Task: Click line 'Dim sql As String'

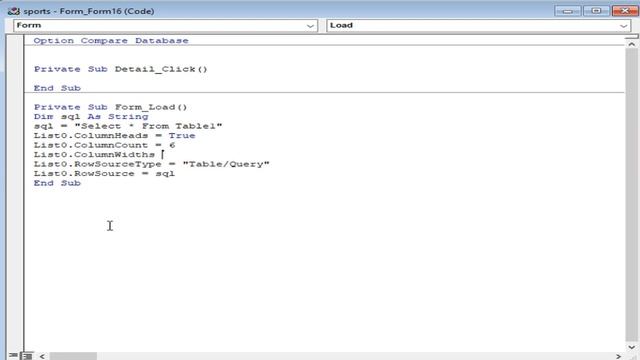Action: pos(91,117)
